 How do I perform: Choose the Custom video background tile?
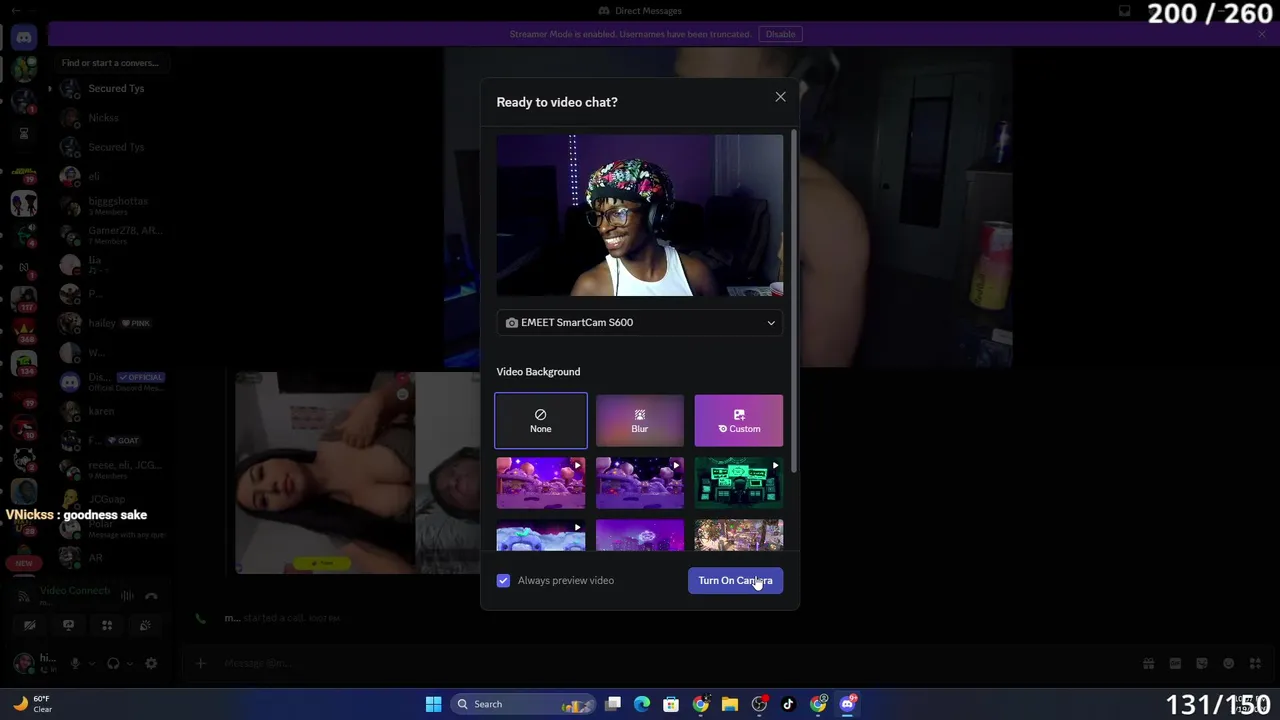[x=739, y=420]
